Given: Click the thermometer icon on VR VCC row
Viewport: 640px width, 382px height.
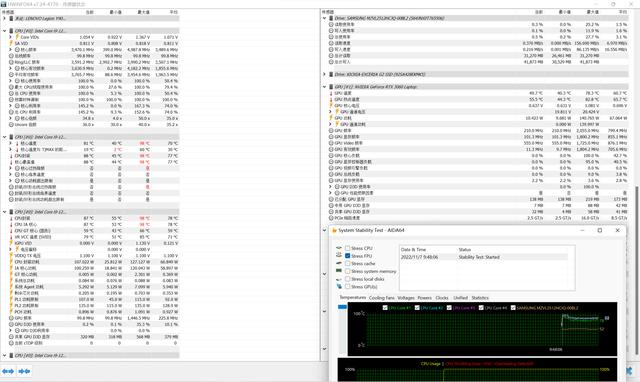Looking at the screenshot, I should (11, 237).
